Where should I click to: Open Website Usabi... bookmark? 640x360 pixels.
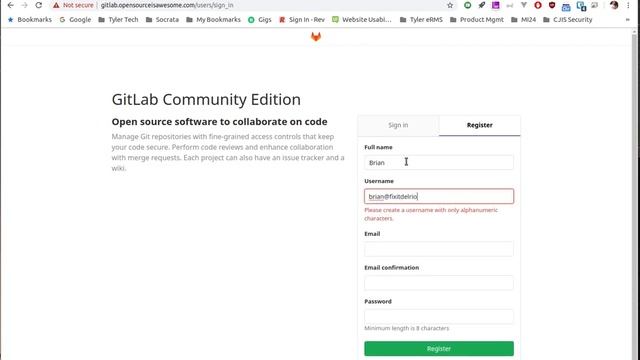(x=362, y=20)
